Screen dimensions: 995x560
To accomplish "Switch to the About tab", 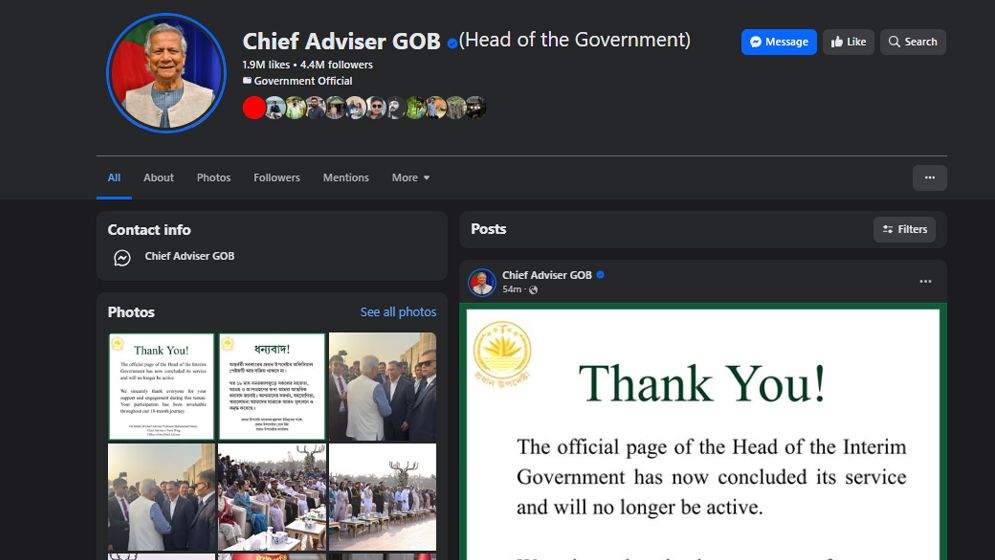I will (x=158, y=178).
